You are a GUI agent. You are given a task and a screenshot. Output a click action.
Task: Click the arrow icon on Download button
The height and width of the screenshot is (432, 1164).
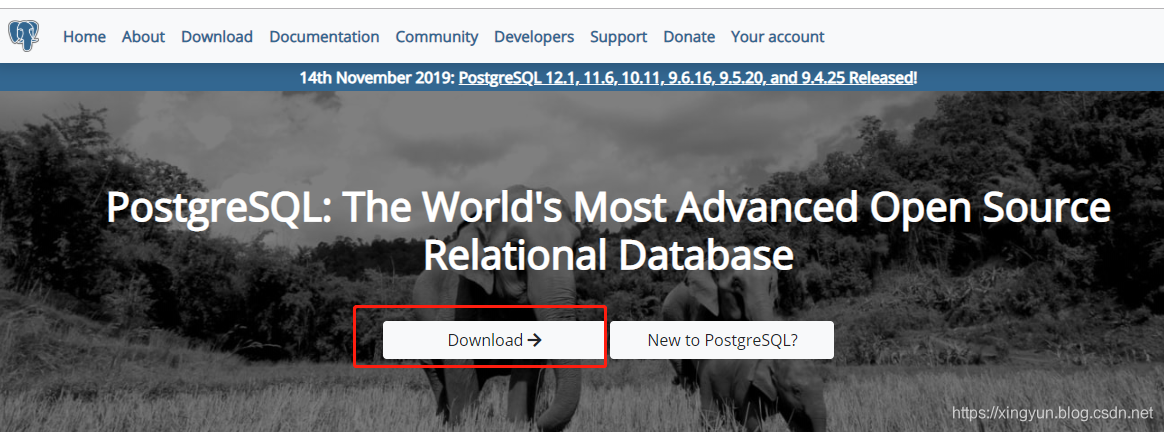[534, 340]
